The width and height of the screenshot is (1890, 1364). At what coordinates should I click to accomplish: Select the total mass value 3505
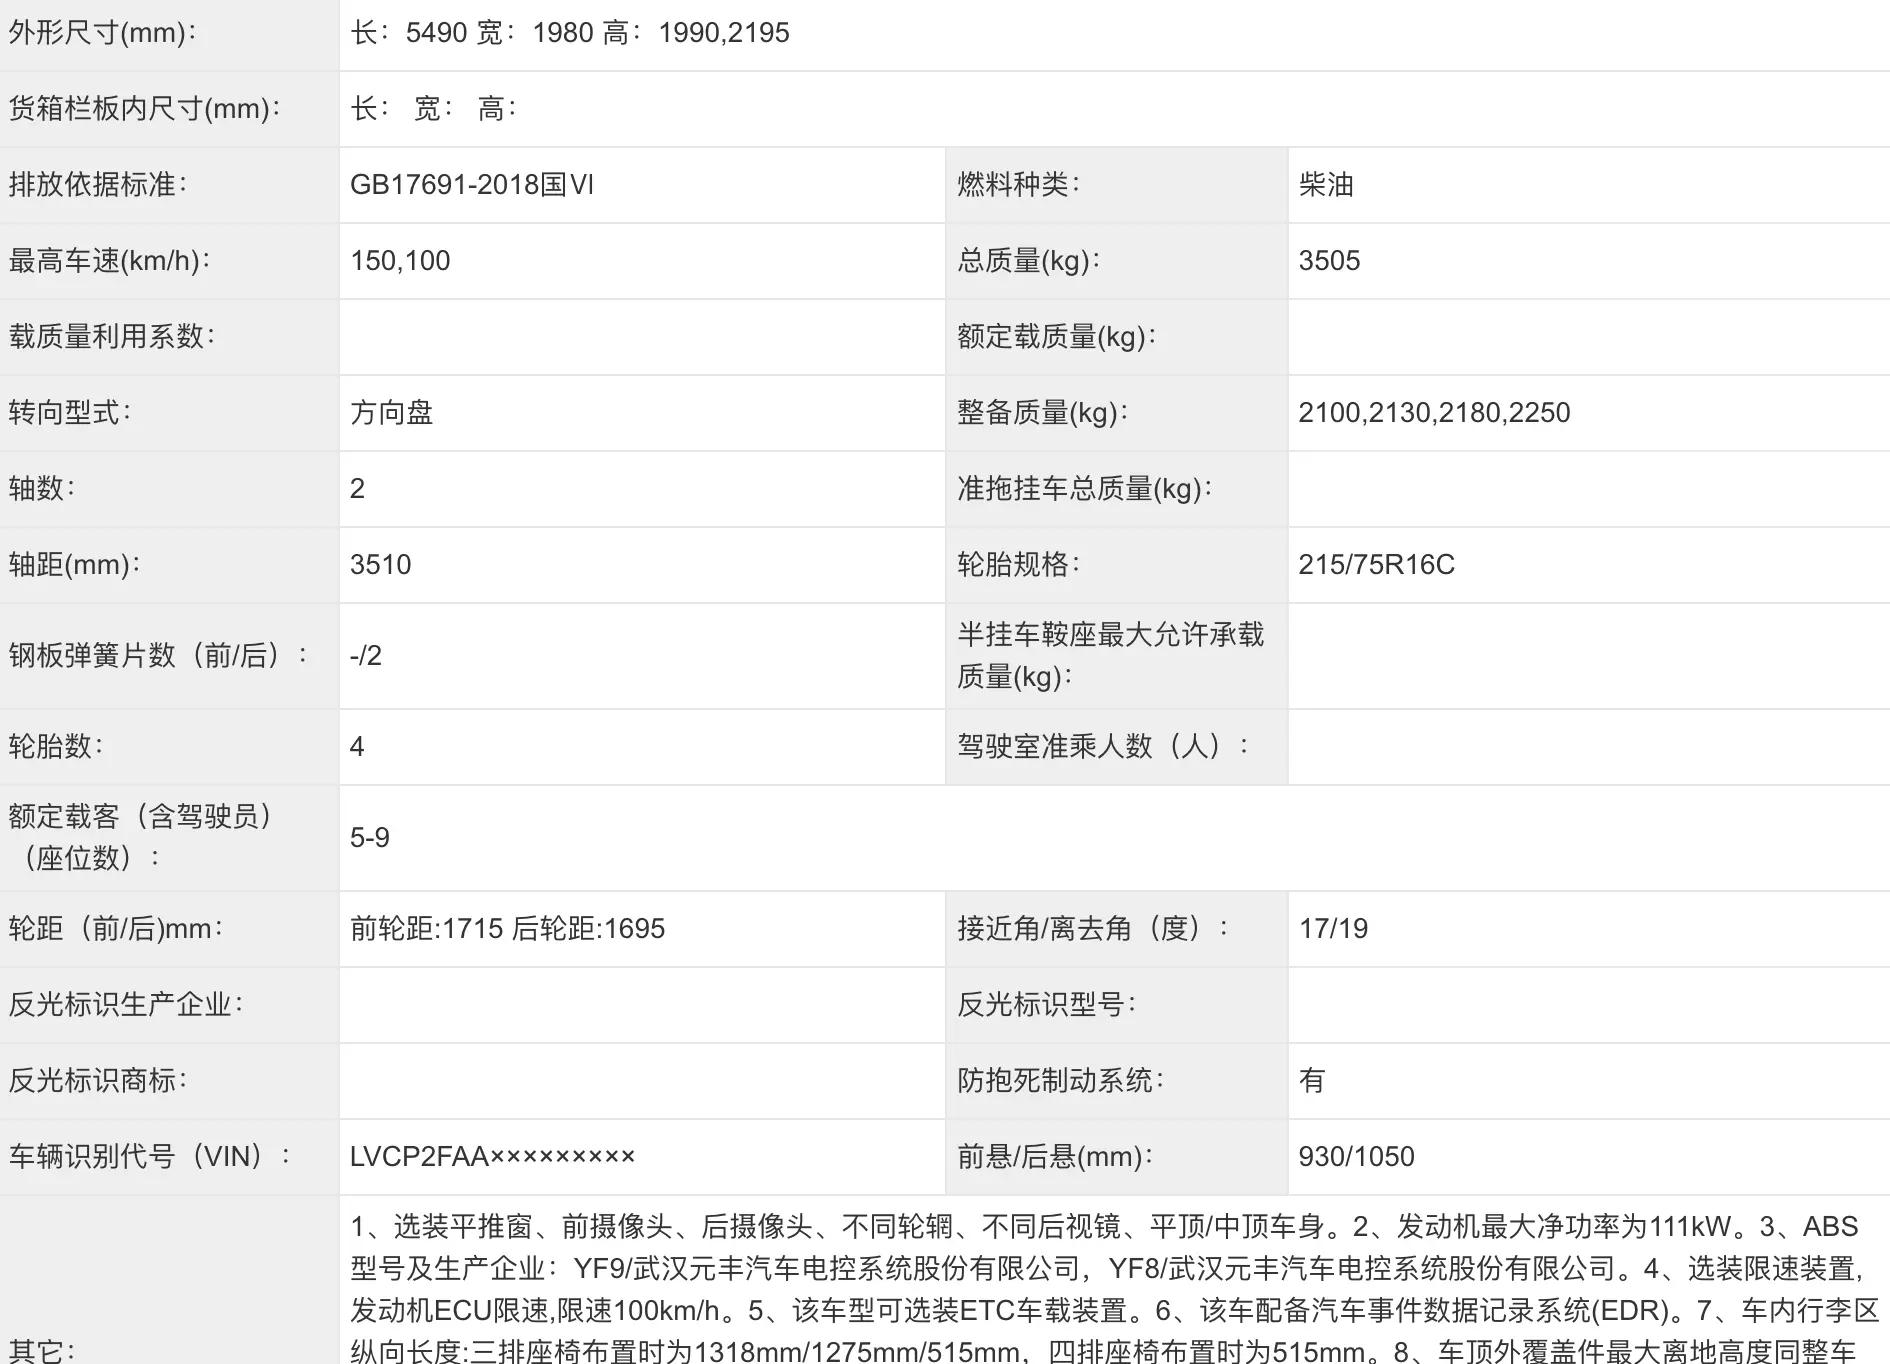point(1329,261)
